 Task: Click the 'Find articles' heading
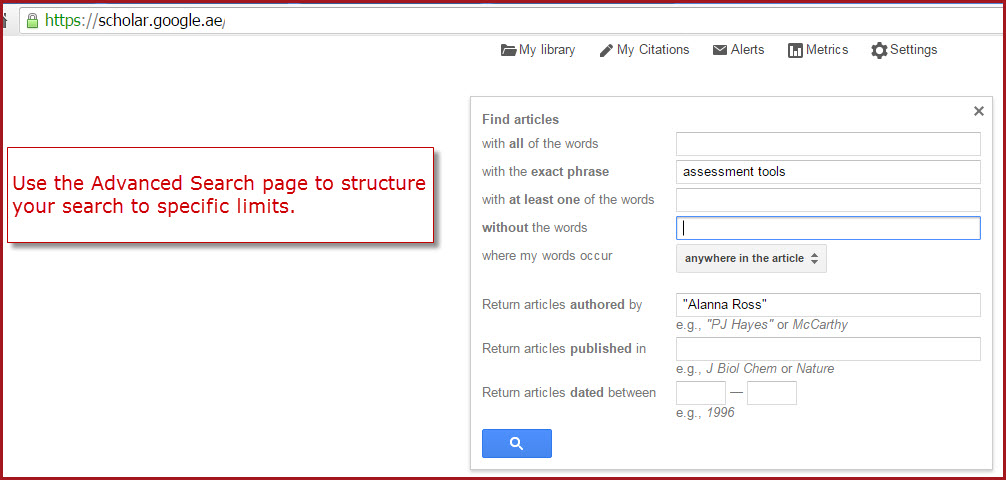(x=520, y=119)
